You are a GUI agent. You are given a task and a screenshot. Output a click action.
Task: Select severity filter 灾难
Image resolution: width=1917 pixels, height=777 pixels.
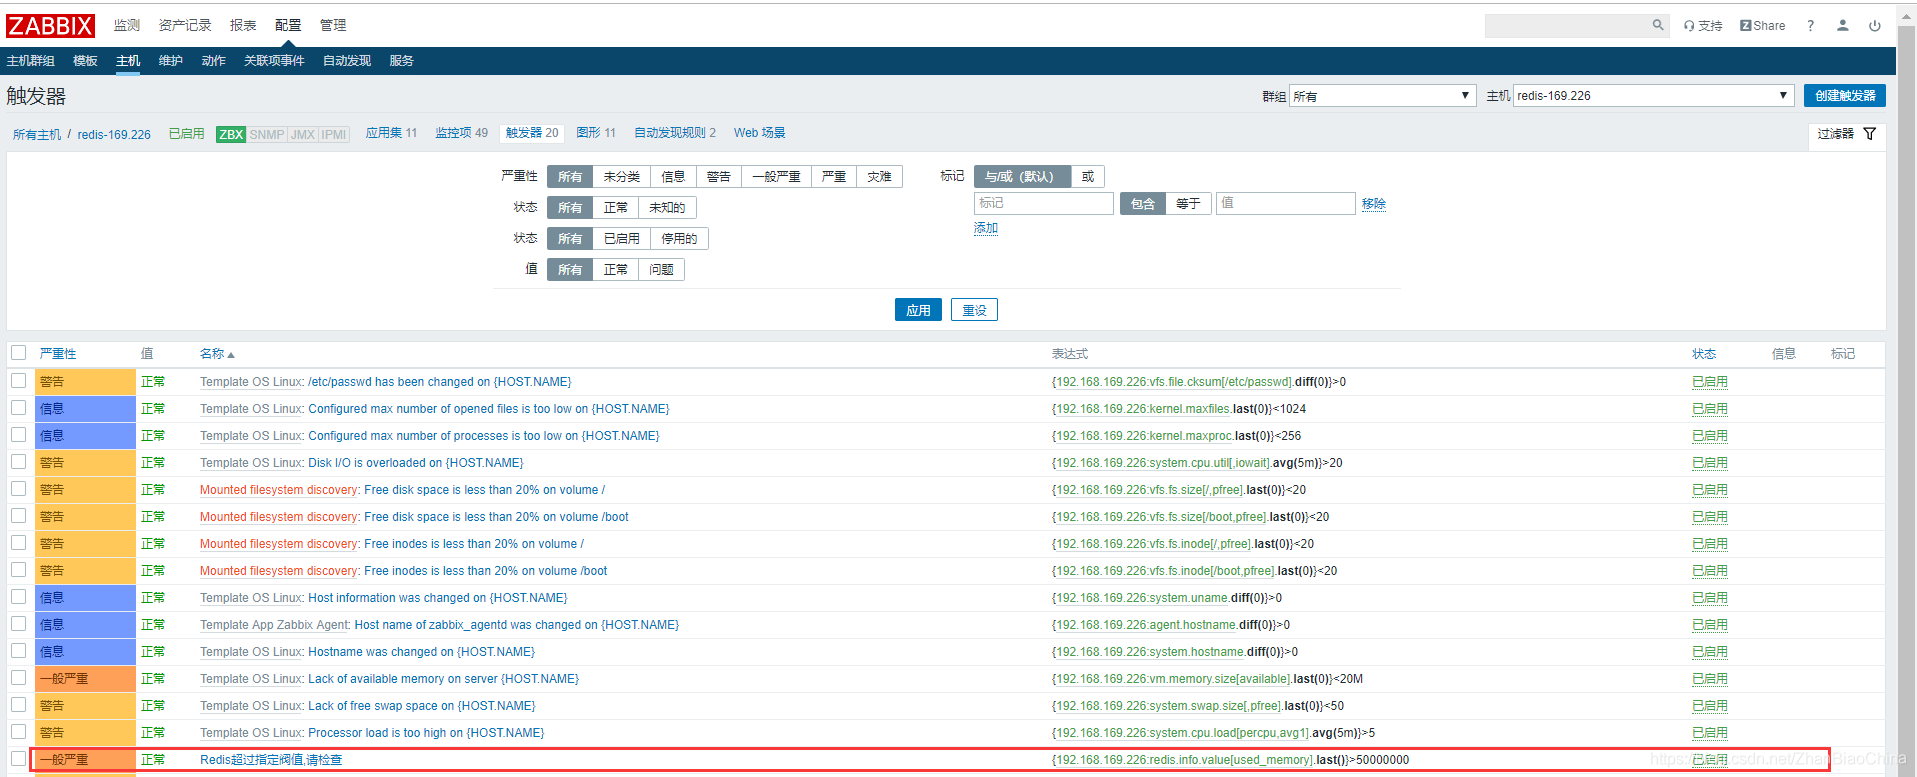pyautogui.click(x=880, y=177)
